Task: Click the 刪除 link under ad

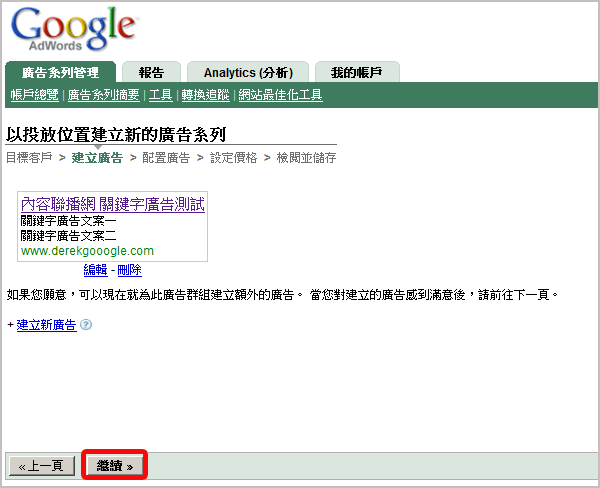Action: tap(129, 270)
